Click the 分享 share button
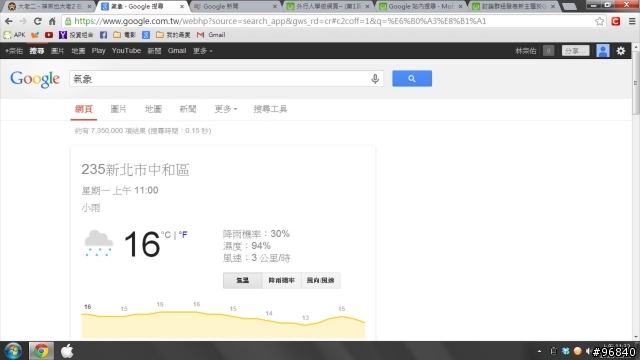 click(x=576, y=51)
